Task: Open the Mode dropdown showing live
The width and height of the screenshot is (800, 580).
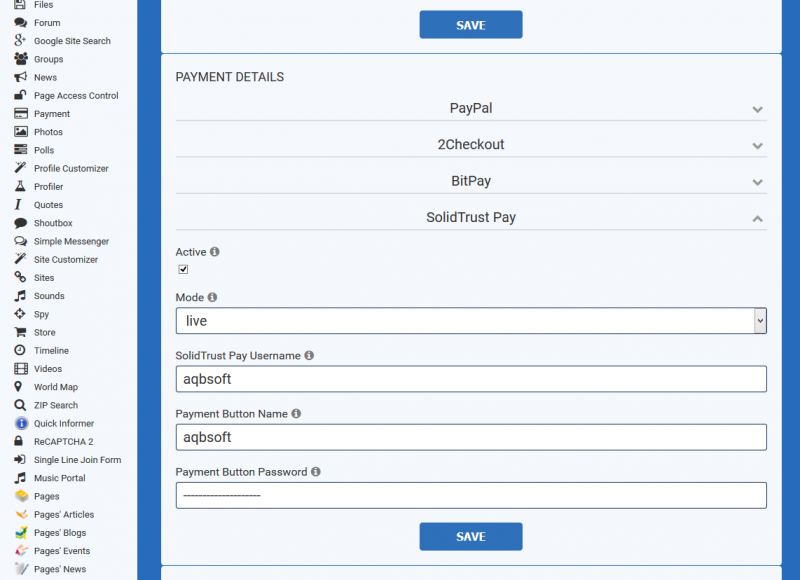Action: click(471, 321)
